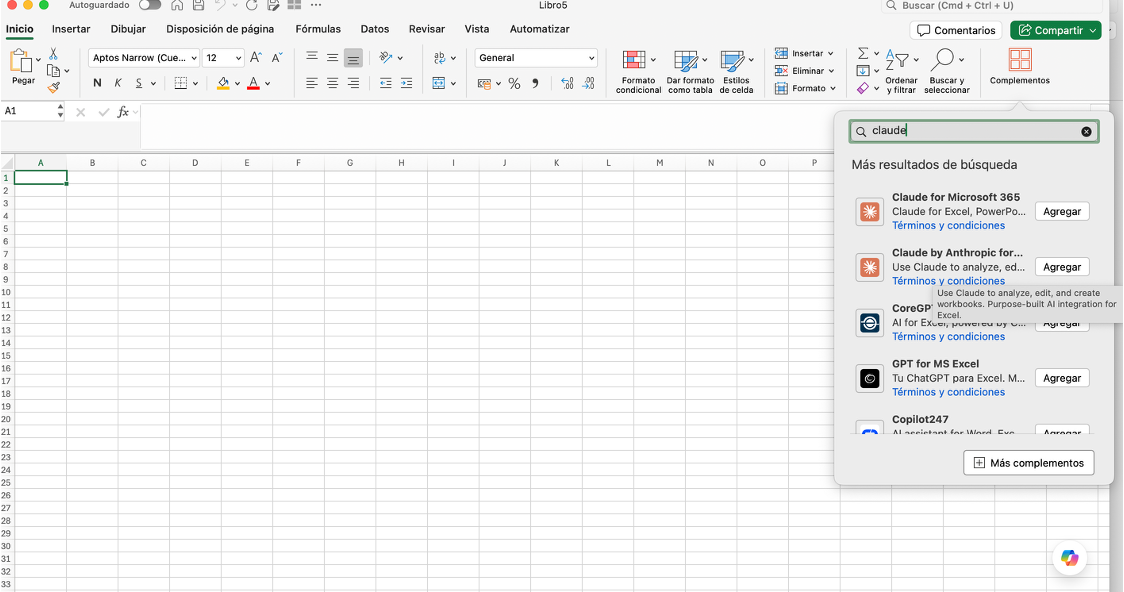This screenshot has width=1124, height=592.
Task: Click the AutoSum sigma icon
Action: [x=863, y=54]
